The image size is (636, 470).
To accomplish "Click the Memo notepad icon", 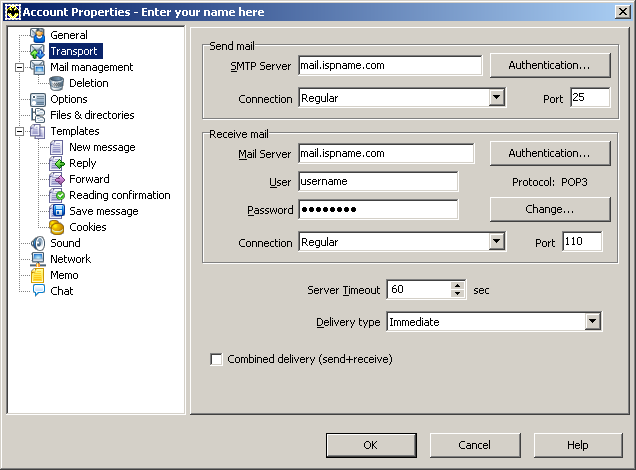I will click(x=38, y=275).
